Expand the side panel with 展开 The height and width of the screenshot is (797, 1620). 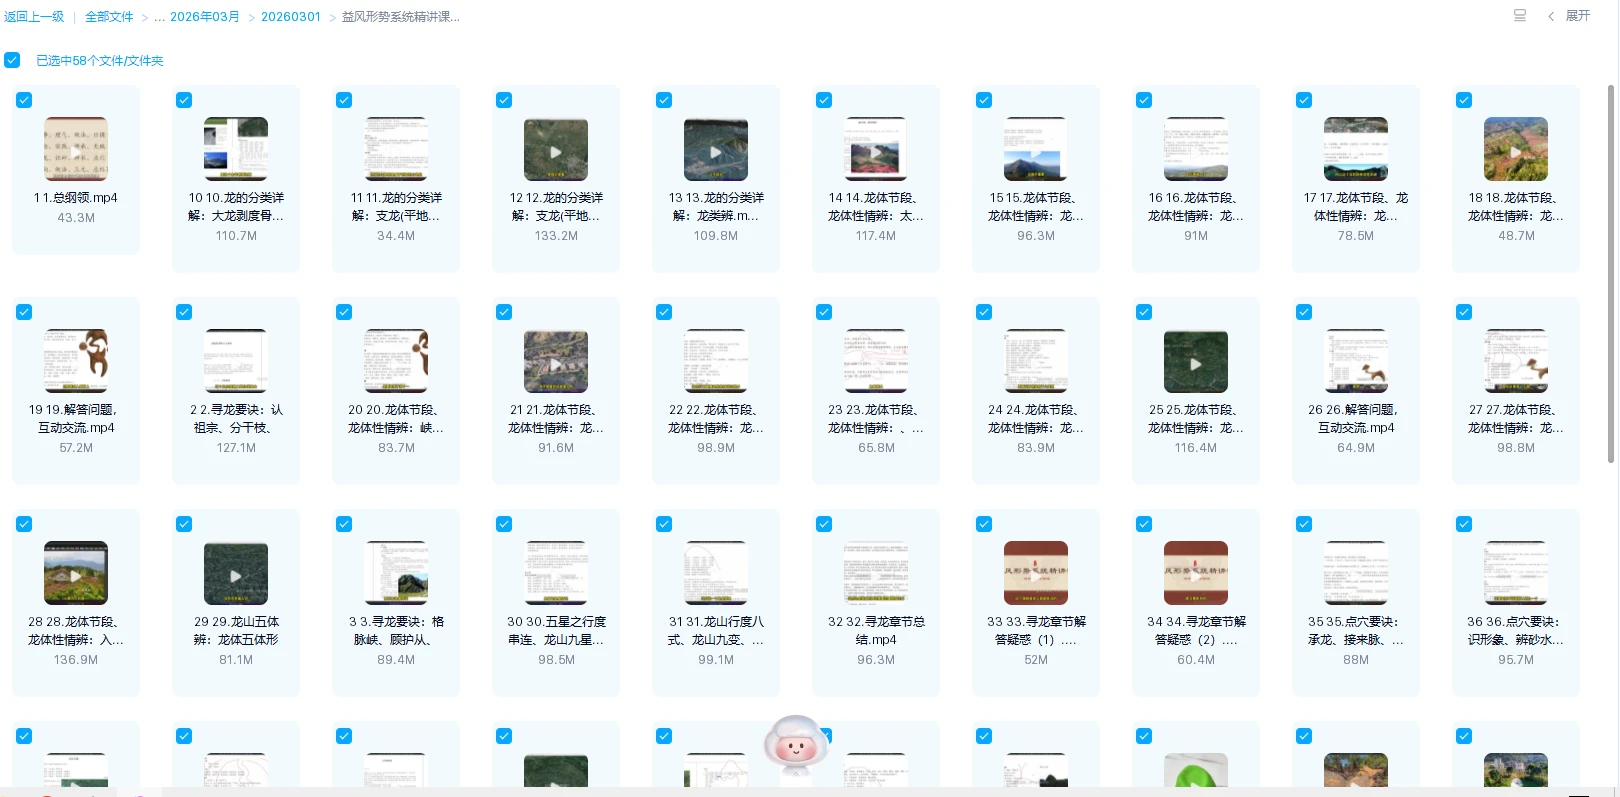(x=1570, y=16)
